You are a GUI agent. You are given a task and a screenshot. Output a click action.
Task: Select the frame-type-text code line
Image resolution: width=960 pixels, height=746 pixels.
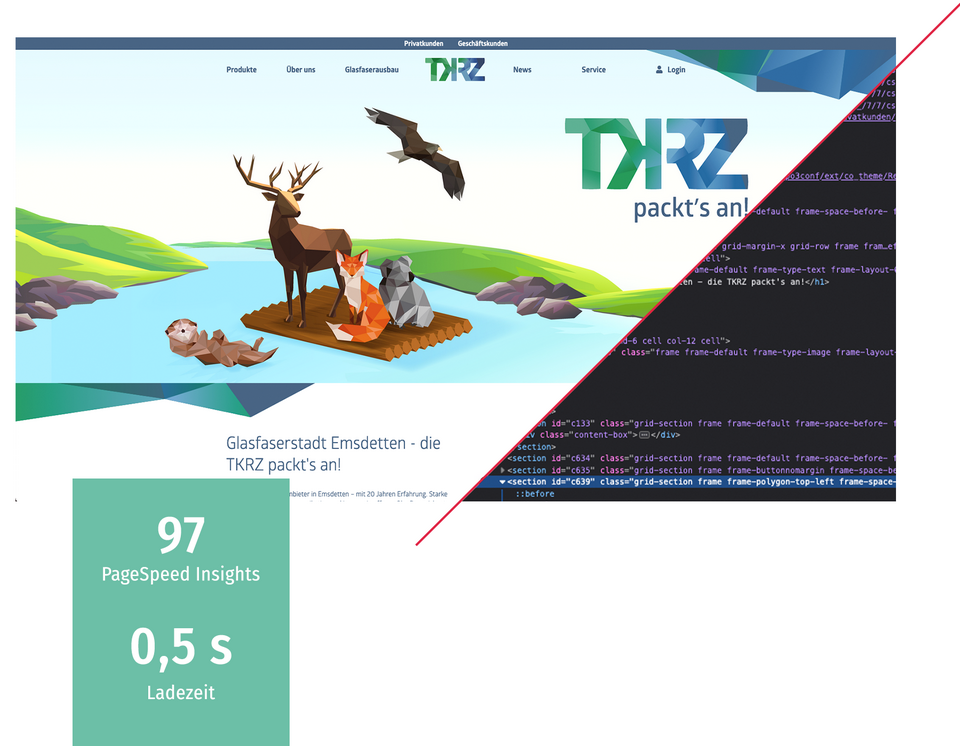pyautogui.click(x=793, y=270)
